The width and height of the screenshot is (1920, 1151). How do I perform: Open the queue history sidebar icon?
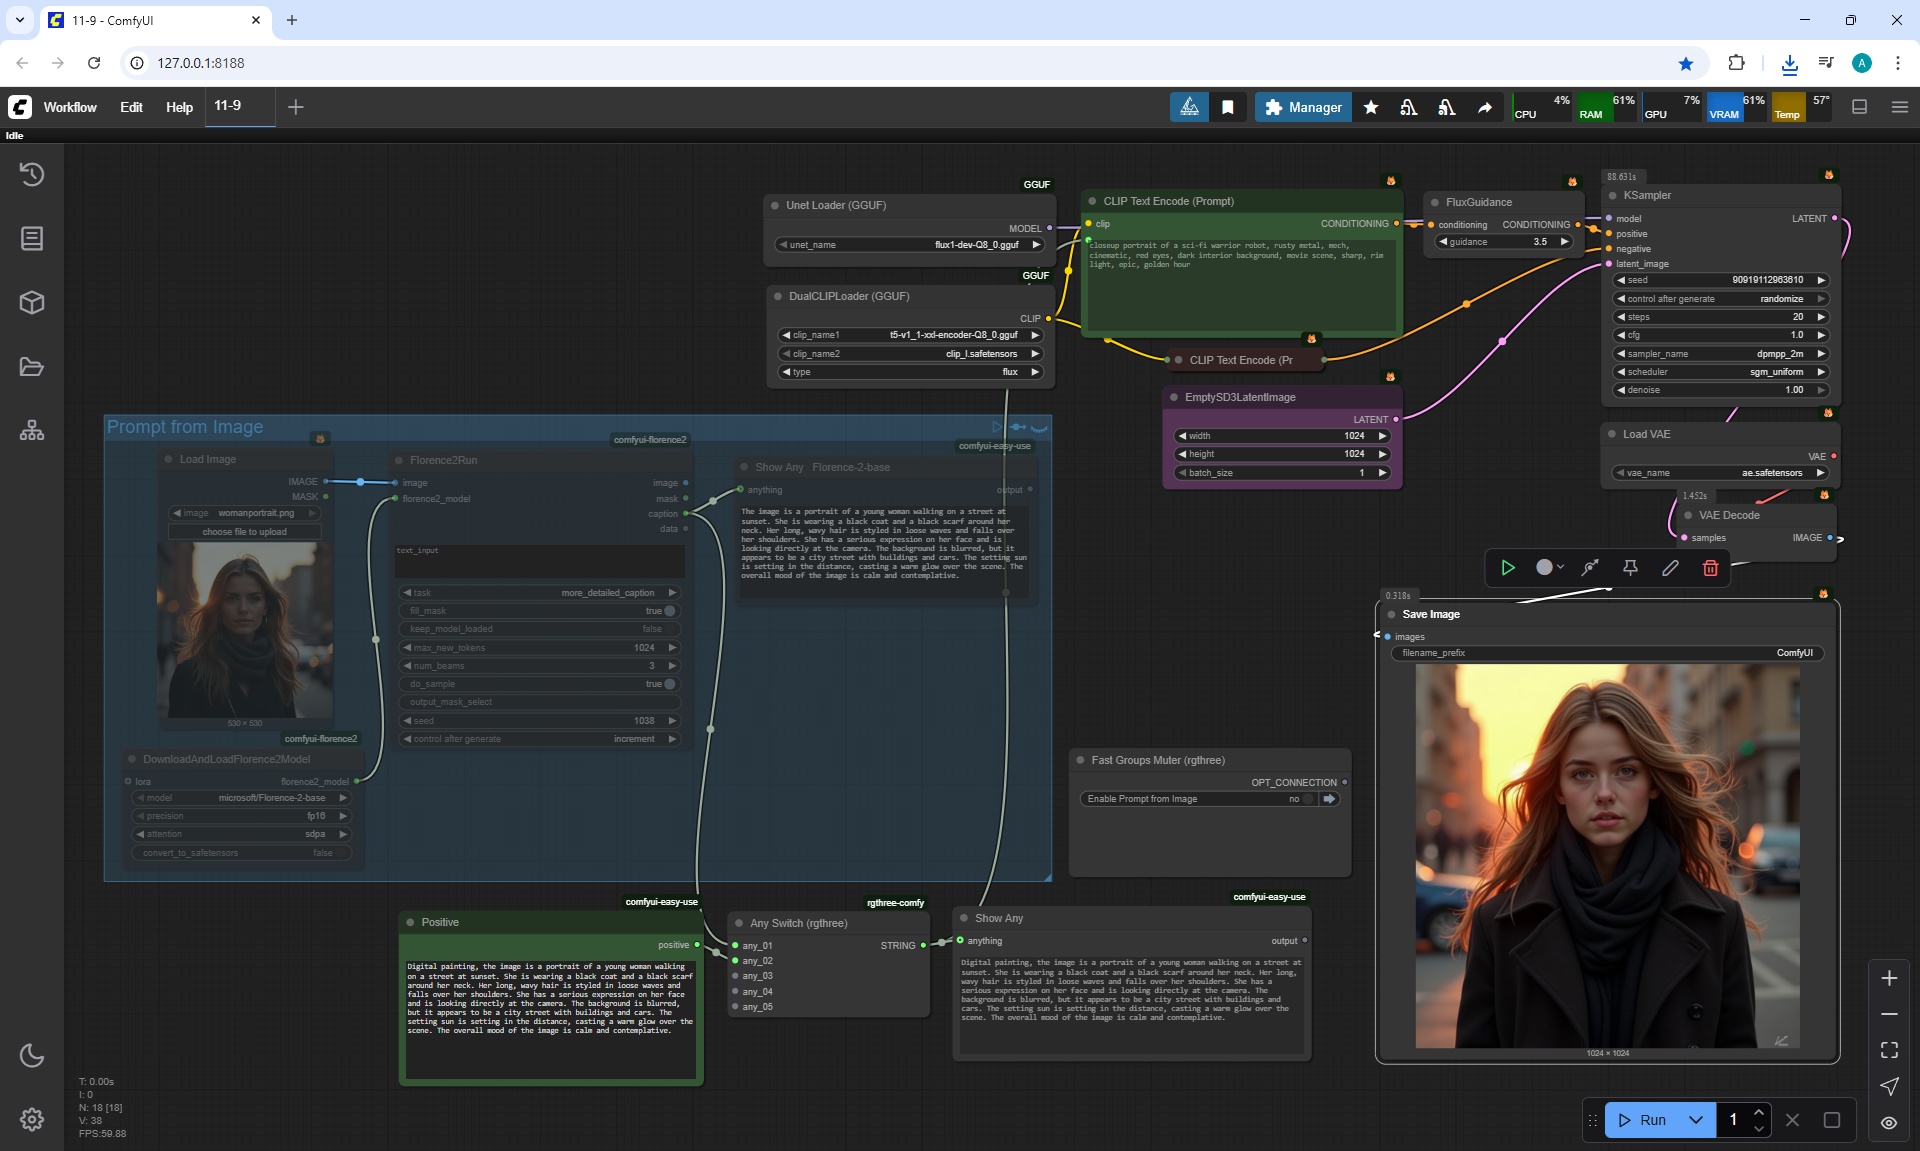click(32, 174)
